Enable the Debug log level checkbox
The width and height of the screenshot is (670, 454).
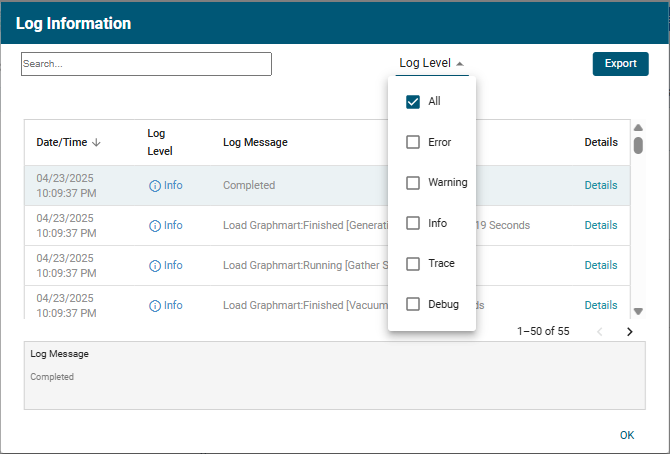pyautogui.click(x=413, y=304)
